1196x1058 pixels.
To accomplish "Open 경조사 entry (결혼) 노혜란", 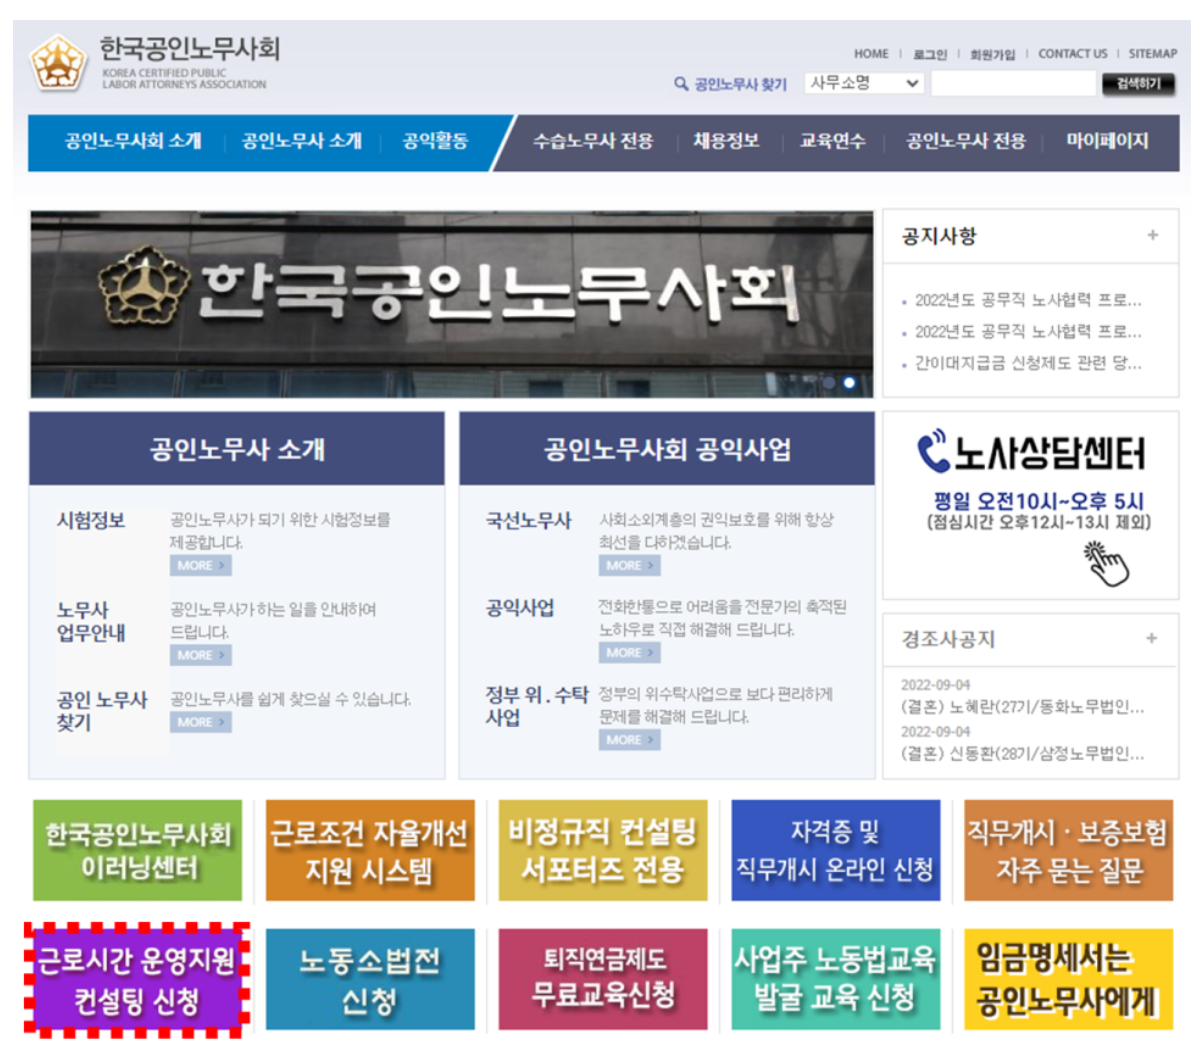I will pyautogui.click(x=1022, y=707).
